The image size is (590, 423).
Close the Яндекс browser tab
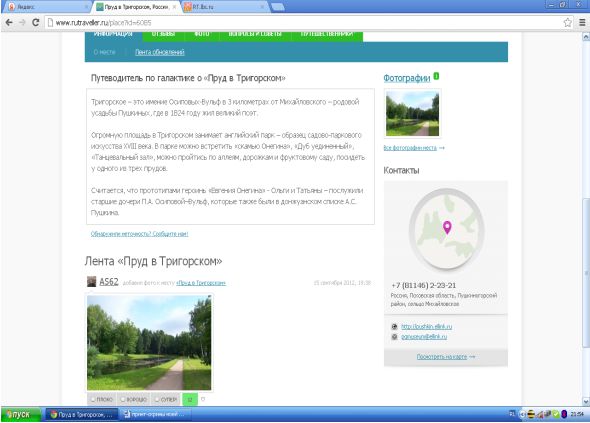coord(86,7)
